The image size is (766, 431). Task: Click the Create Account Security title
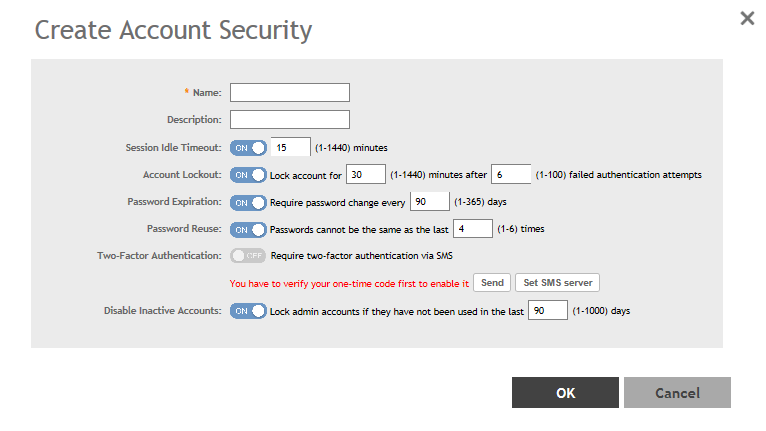(x=173, y=30)
